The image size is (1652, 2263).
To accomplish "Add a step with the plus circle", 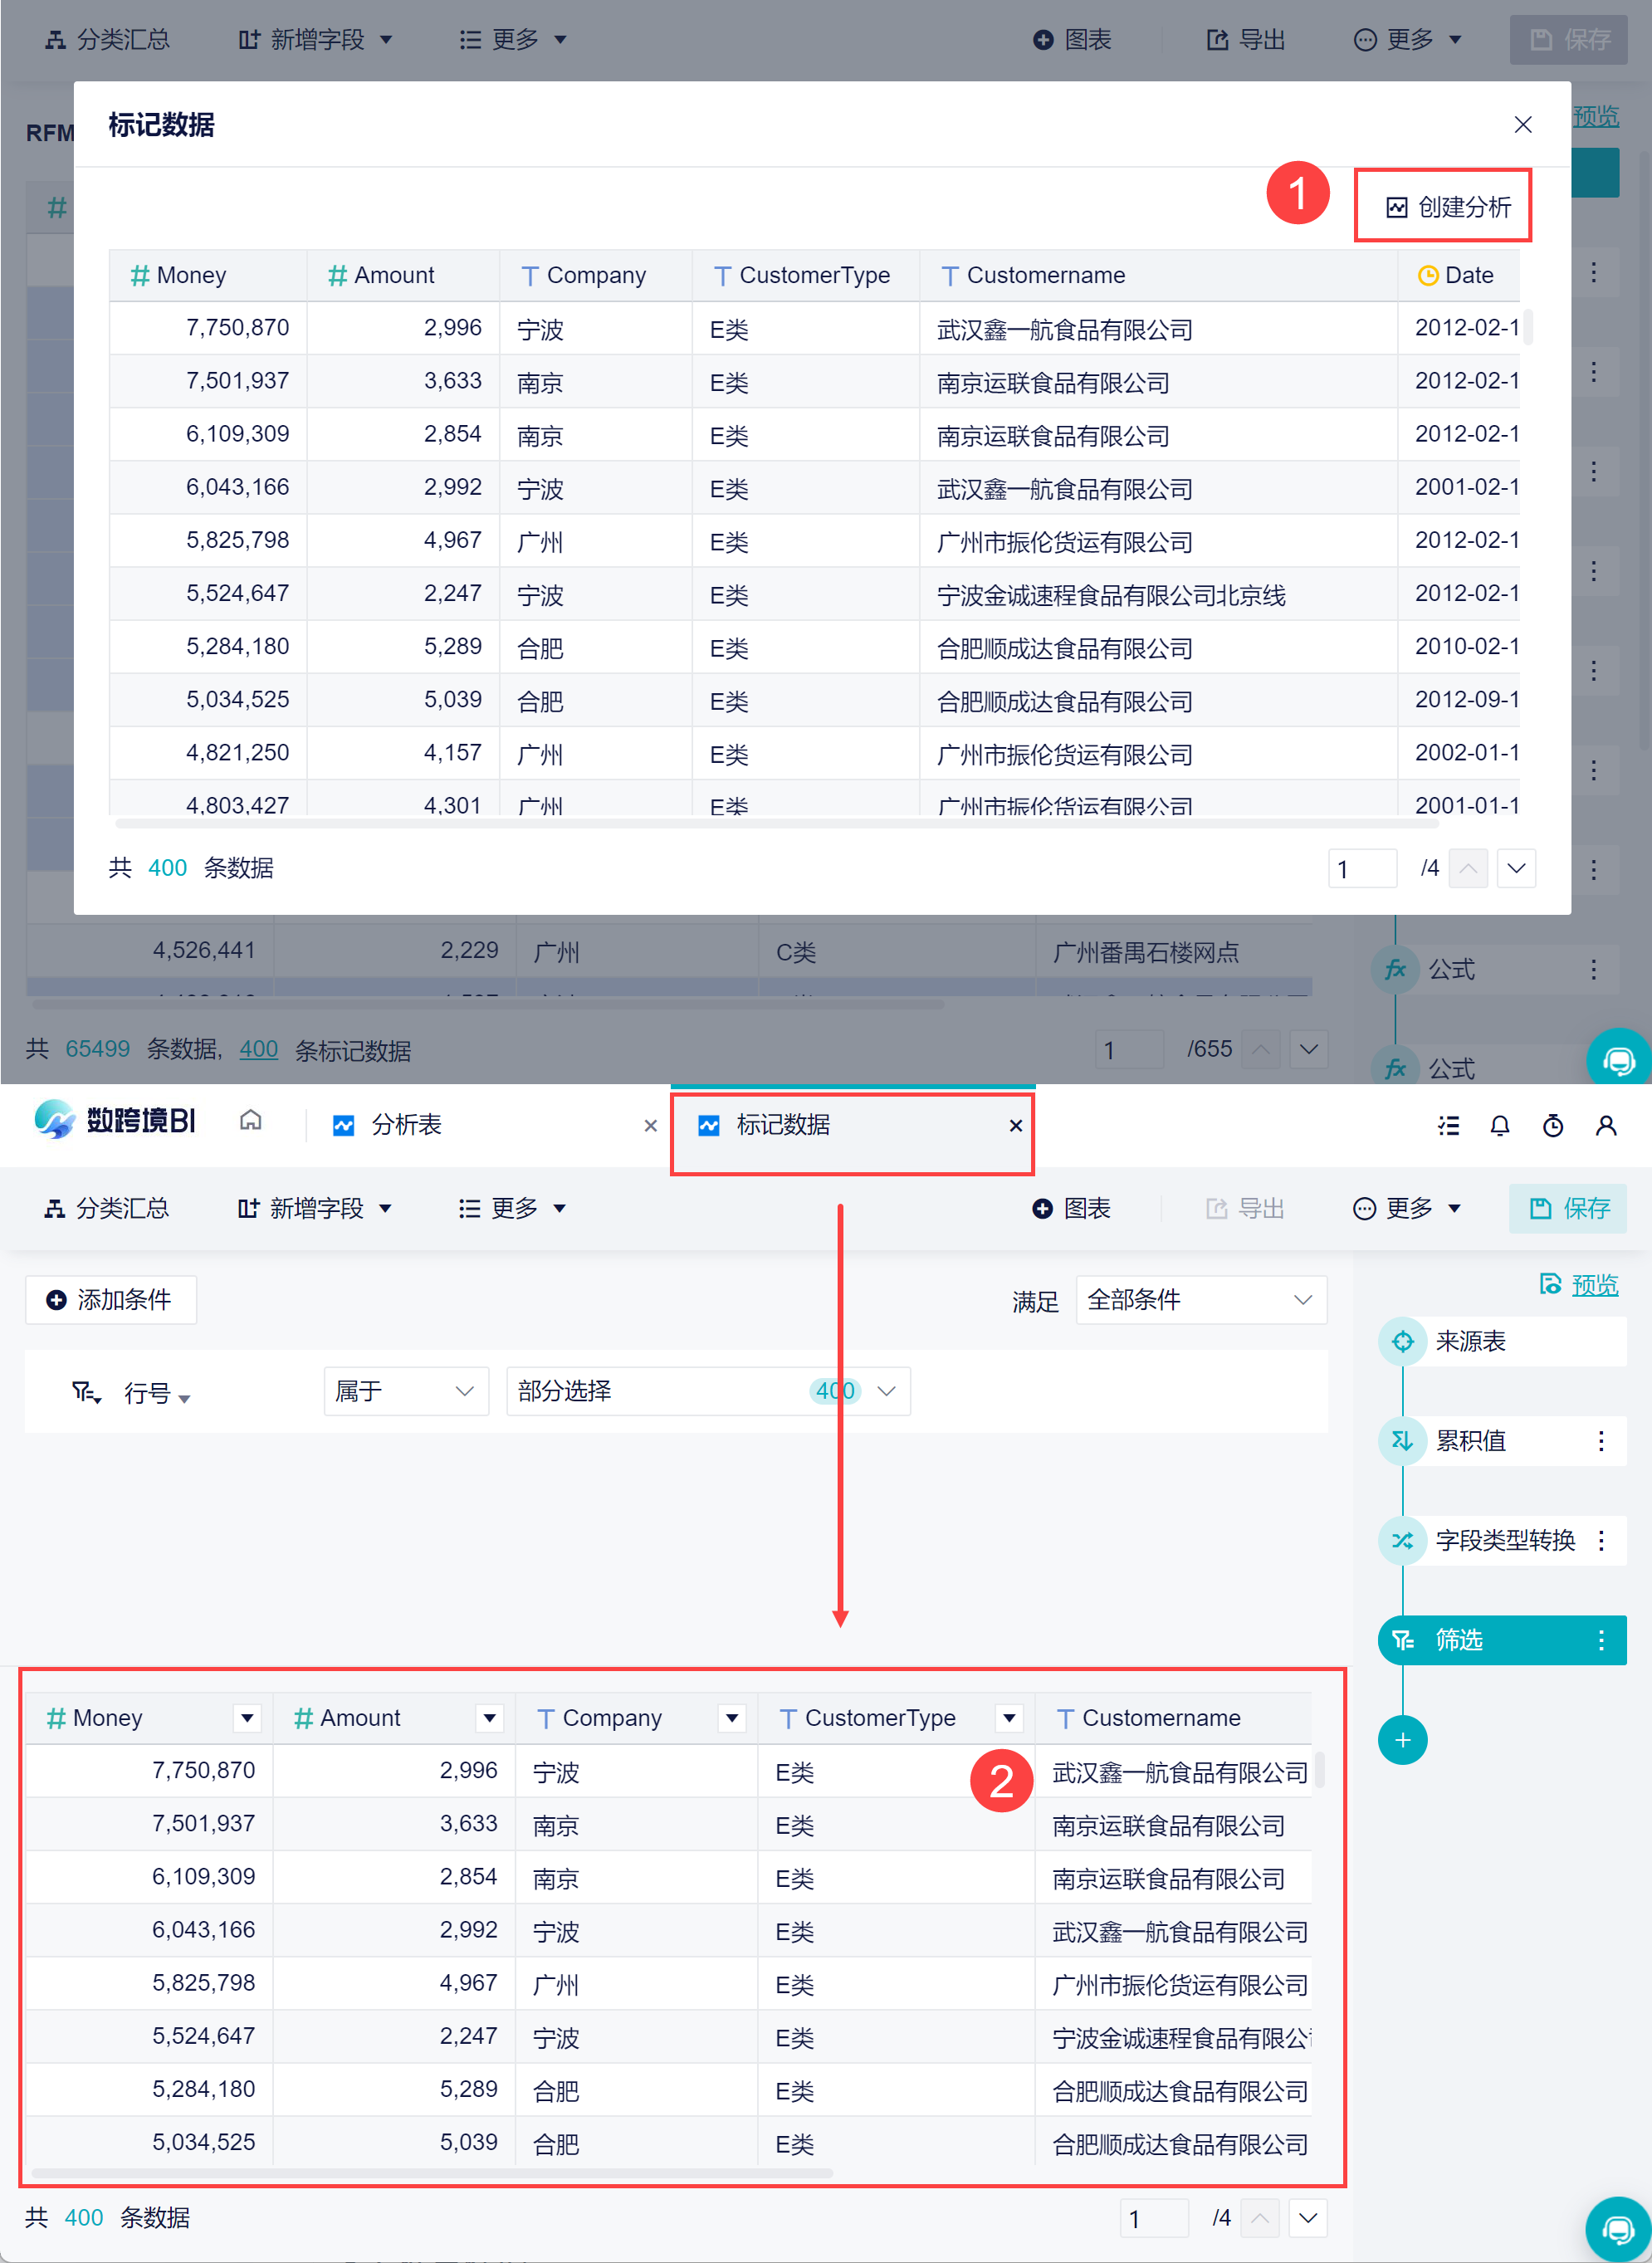I will click(x=1402, y=1740).
